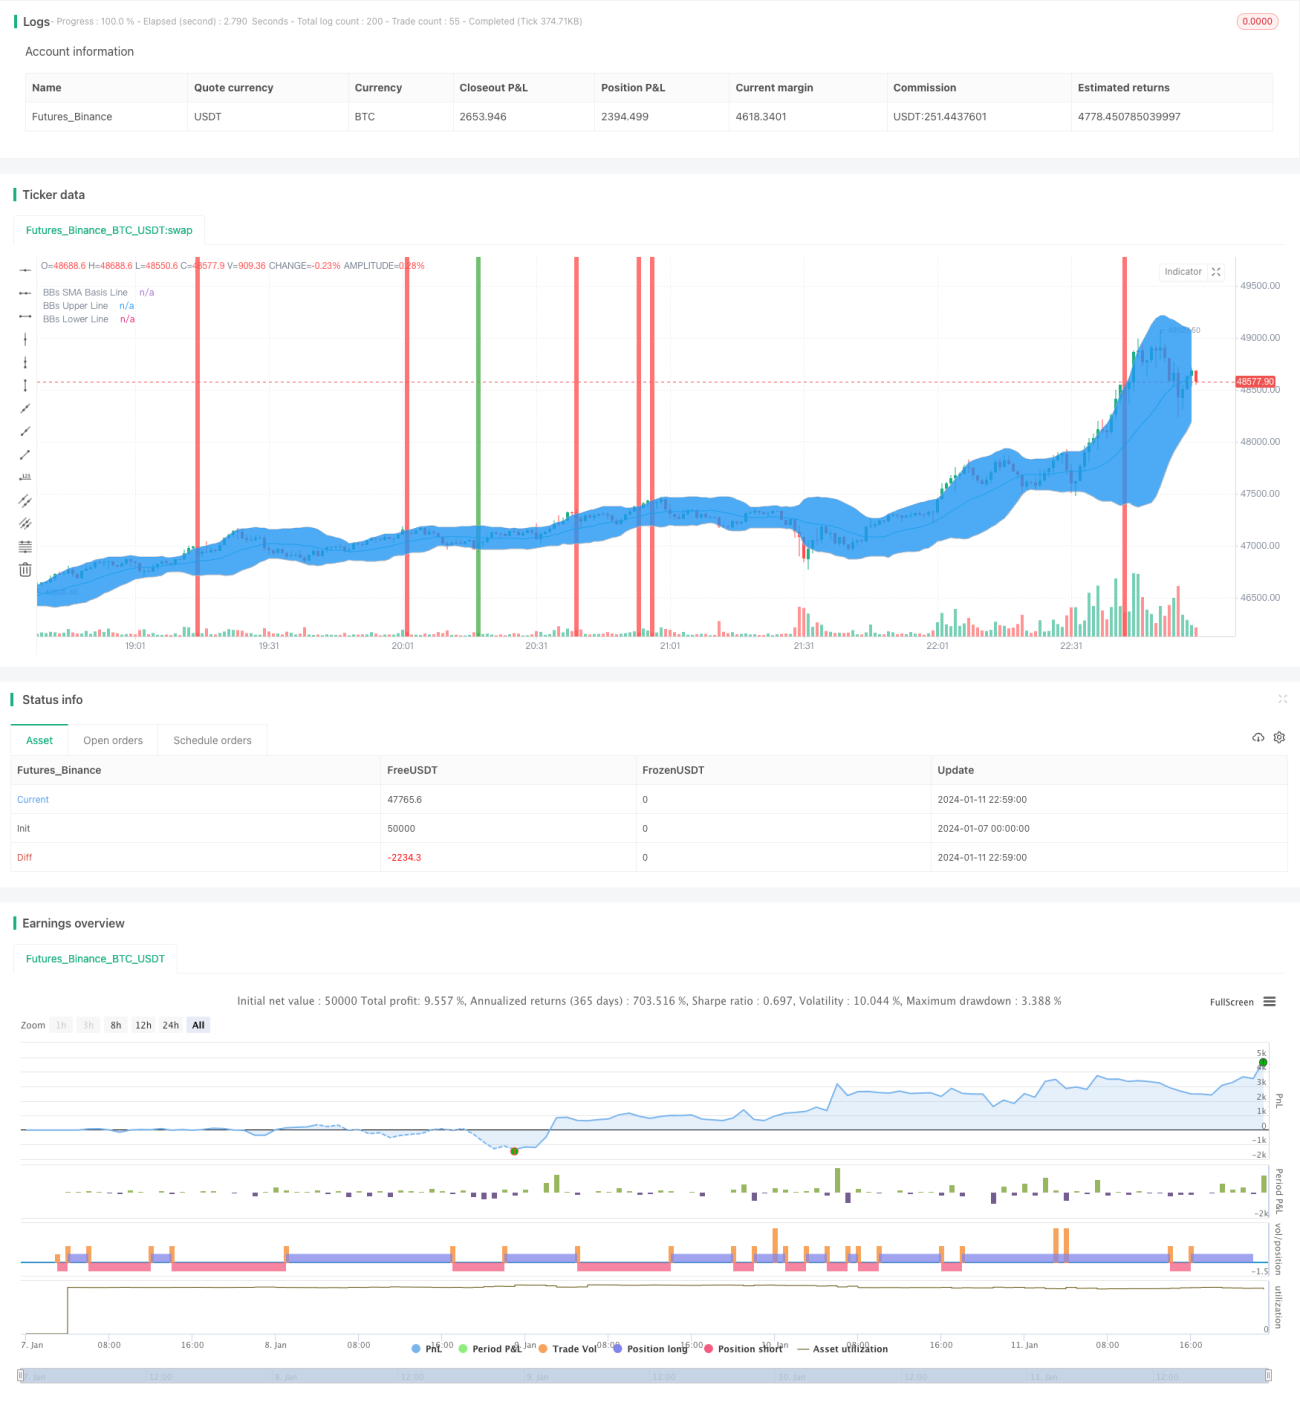Select the vertical segment drawing tool
The height and width of the screenshot is (1405, 1300).
pos(25,385)
